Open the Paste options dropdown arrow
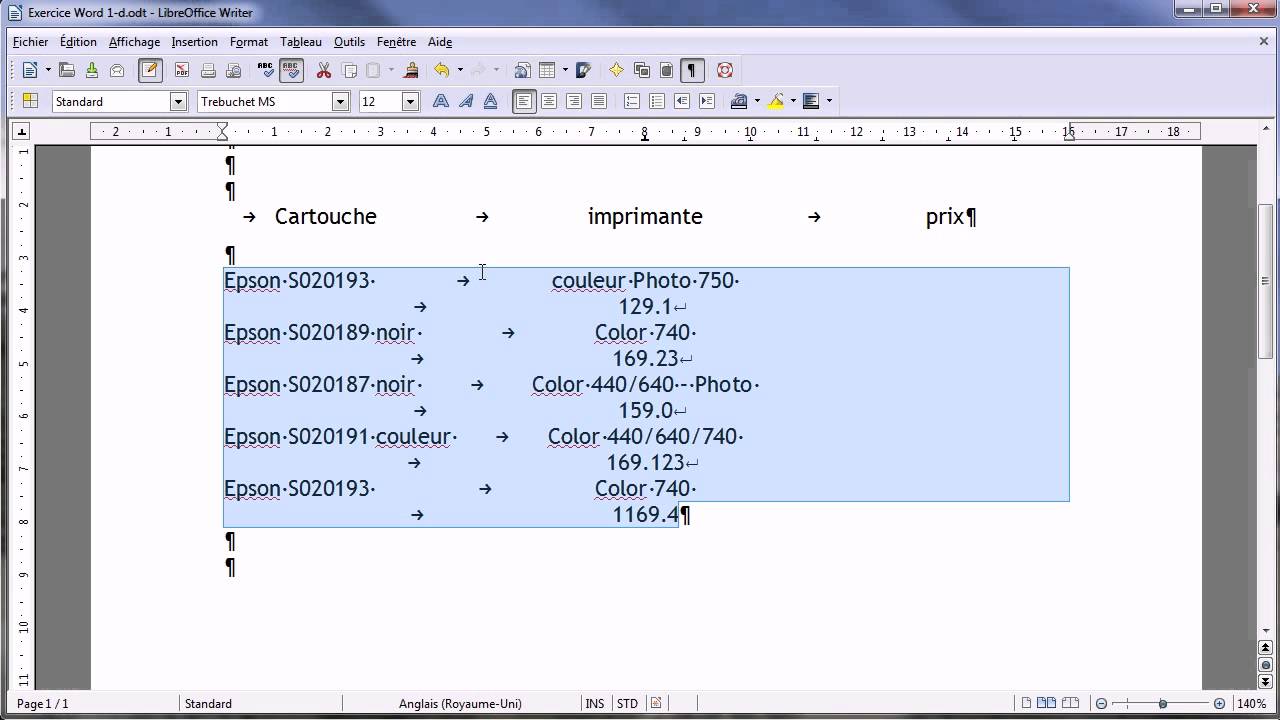 pyautogui.click(x=390, y=70)
